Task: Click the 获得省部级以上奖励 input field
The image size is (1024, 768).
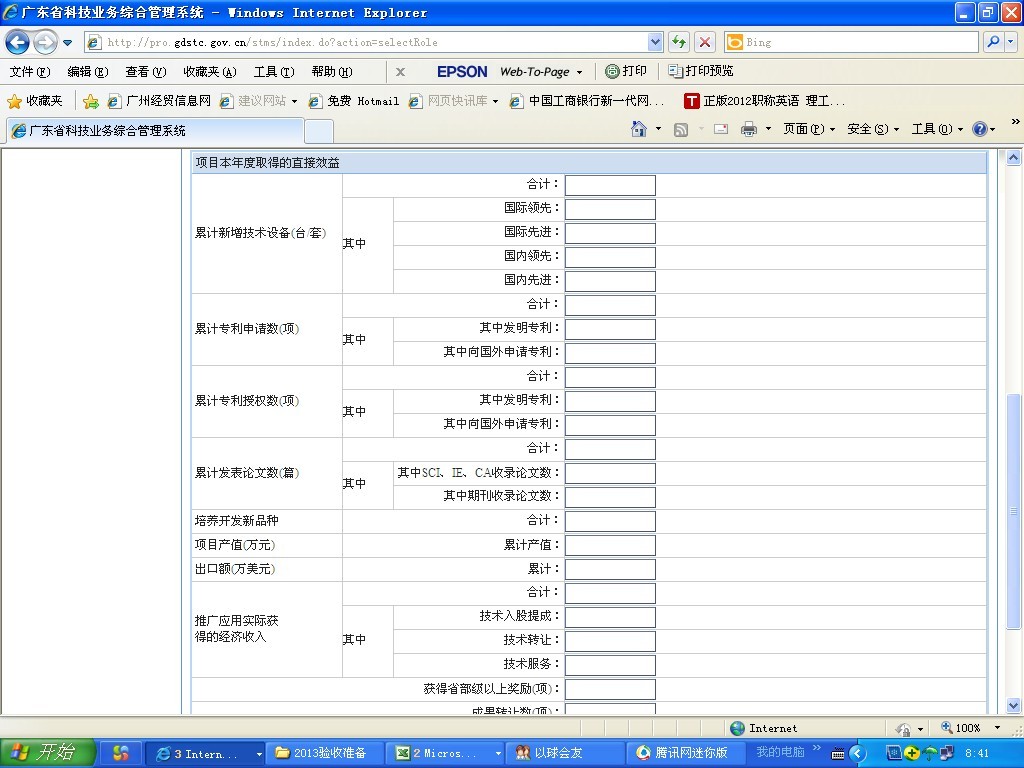Action: tap(610, 690)
